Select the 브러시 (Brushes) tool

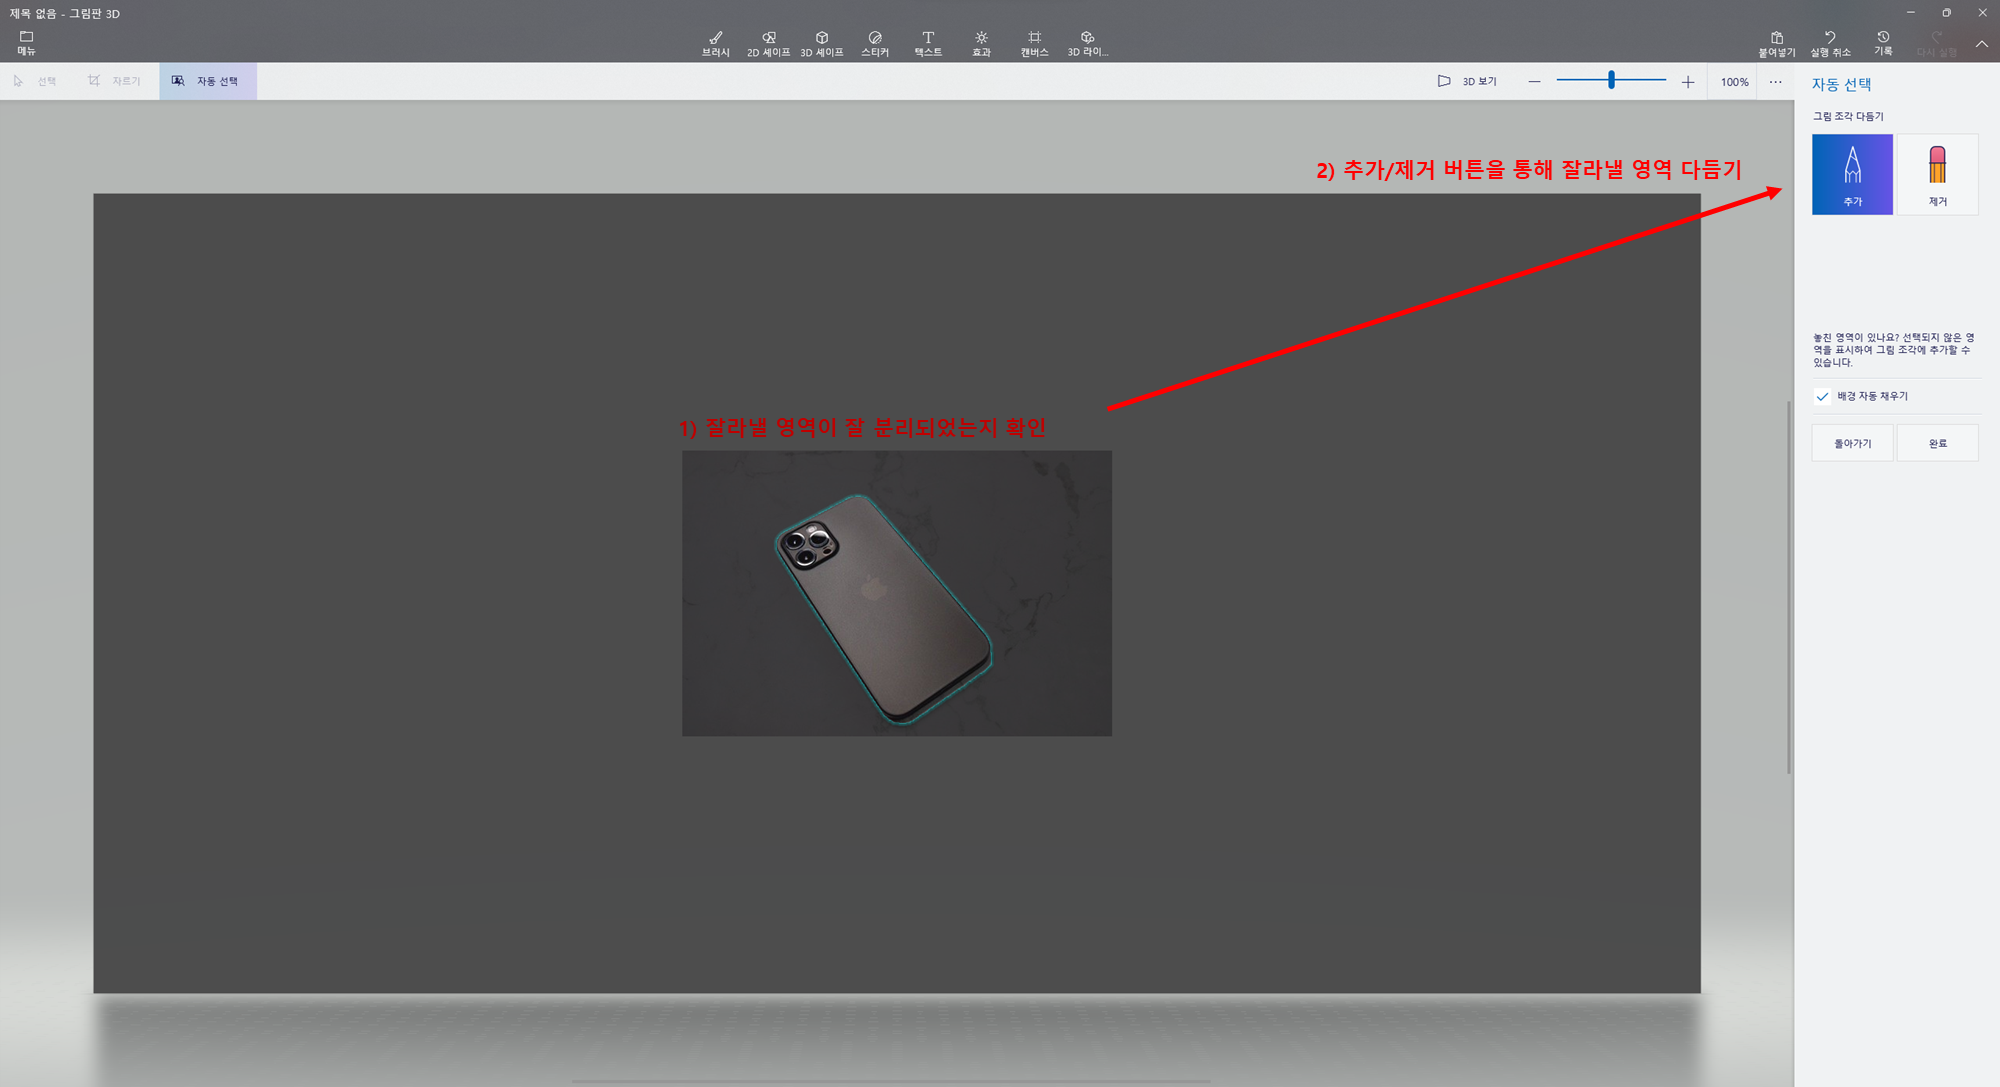click(715, 43)
